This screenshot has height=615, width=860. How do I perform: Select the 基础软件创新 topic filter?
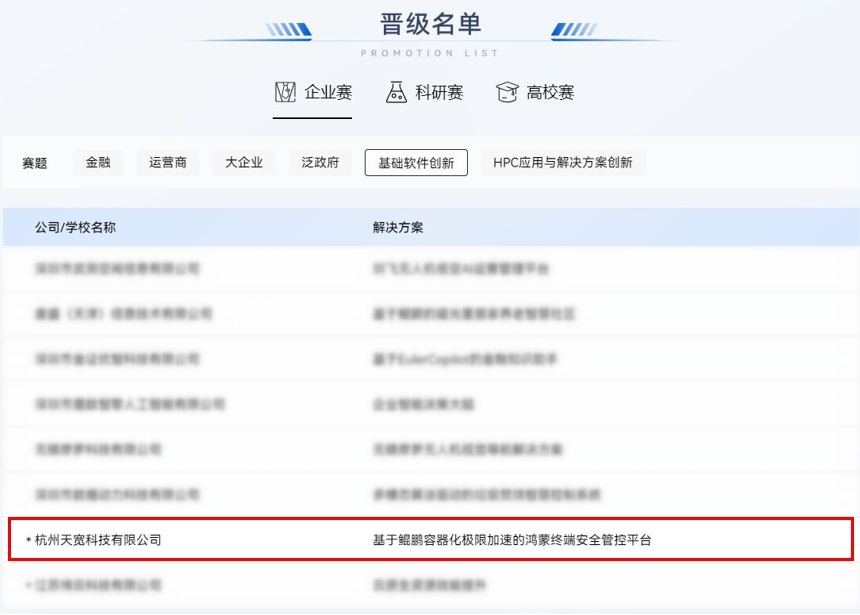pyautogui.click(x=416, y=162)
